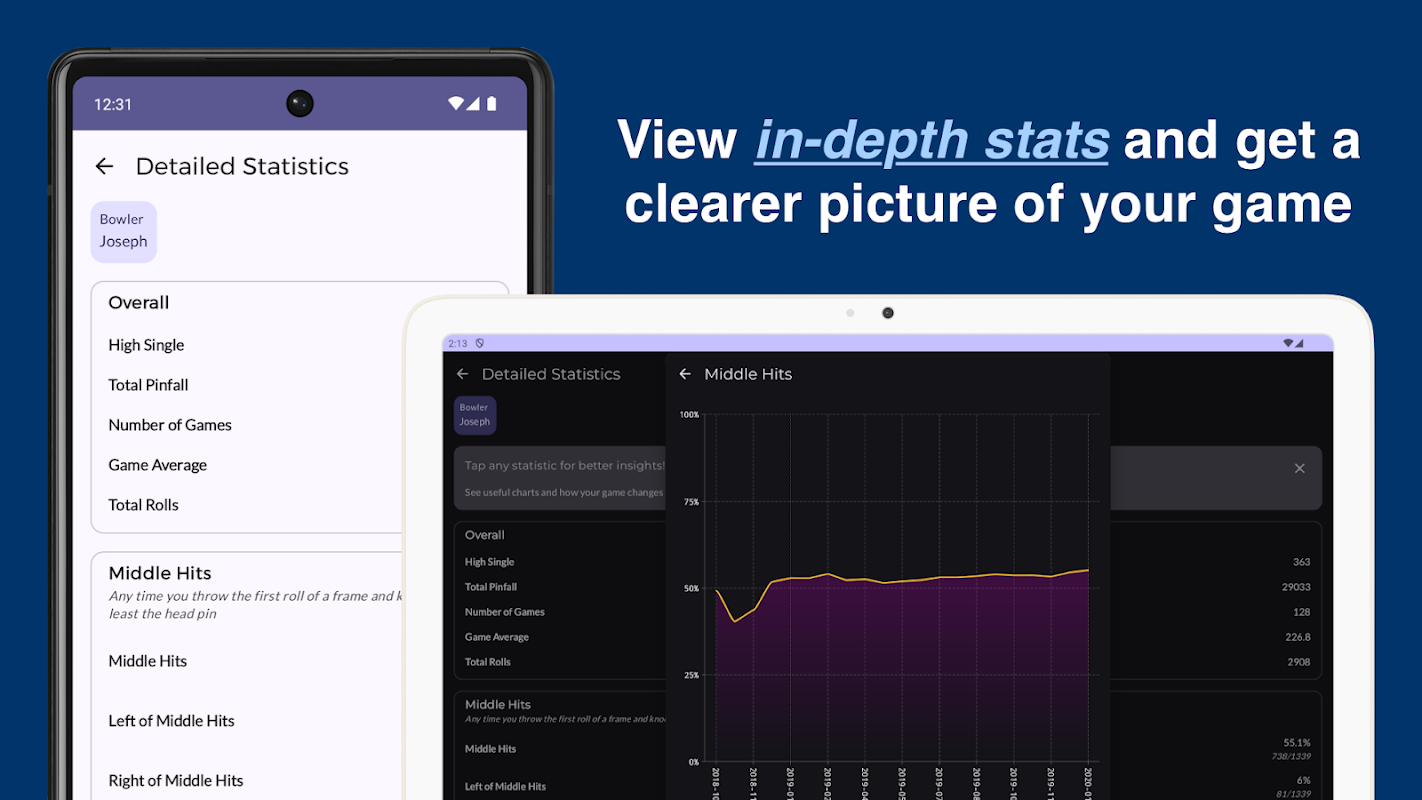Image resolution: width=1422 pixels, height=800 pixels.
Task: Open the Number of Games statistic on the phone
Action: [170, 425]
